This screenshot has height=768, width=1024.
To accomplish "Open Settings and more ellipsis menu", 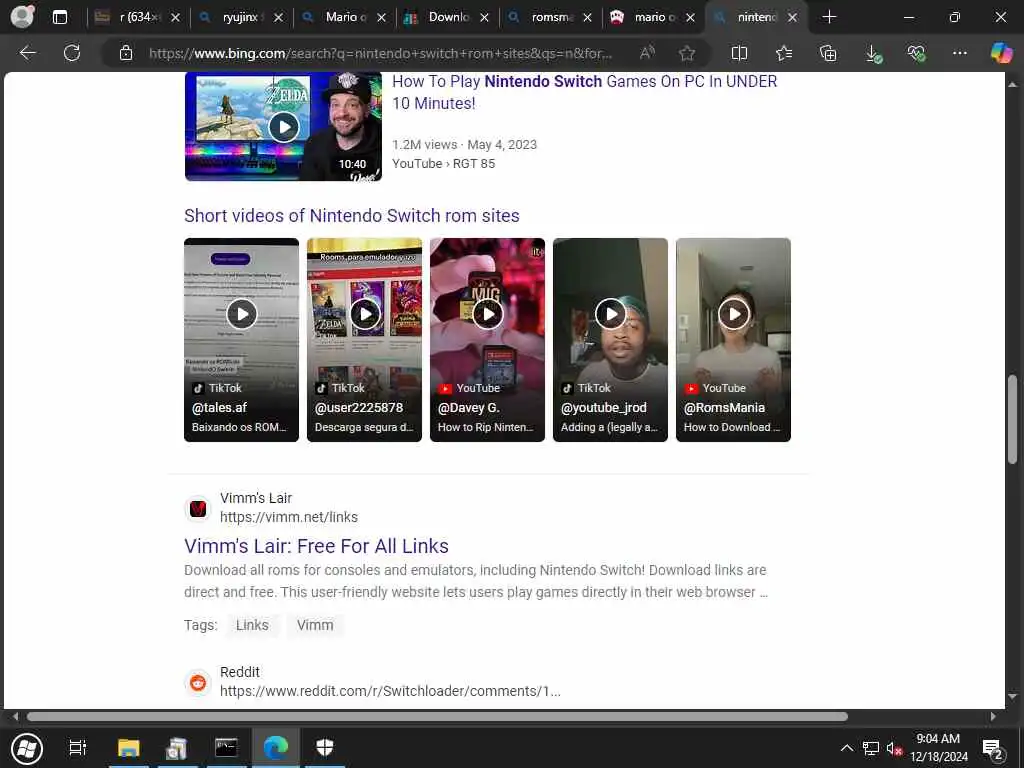I will pyautogui.click(x=960, y=53).
